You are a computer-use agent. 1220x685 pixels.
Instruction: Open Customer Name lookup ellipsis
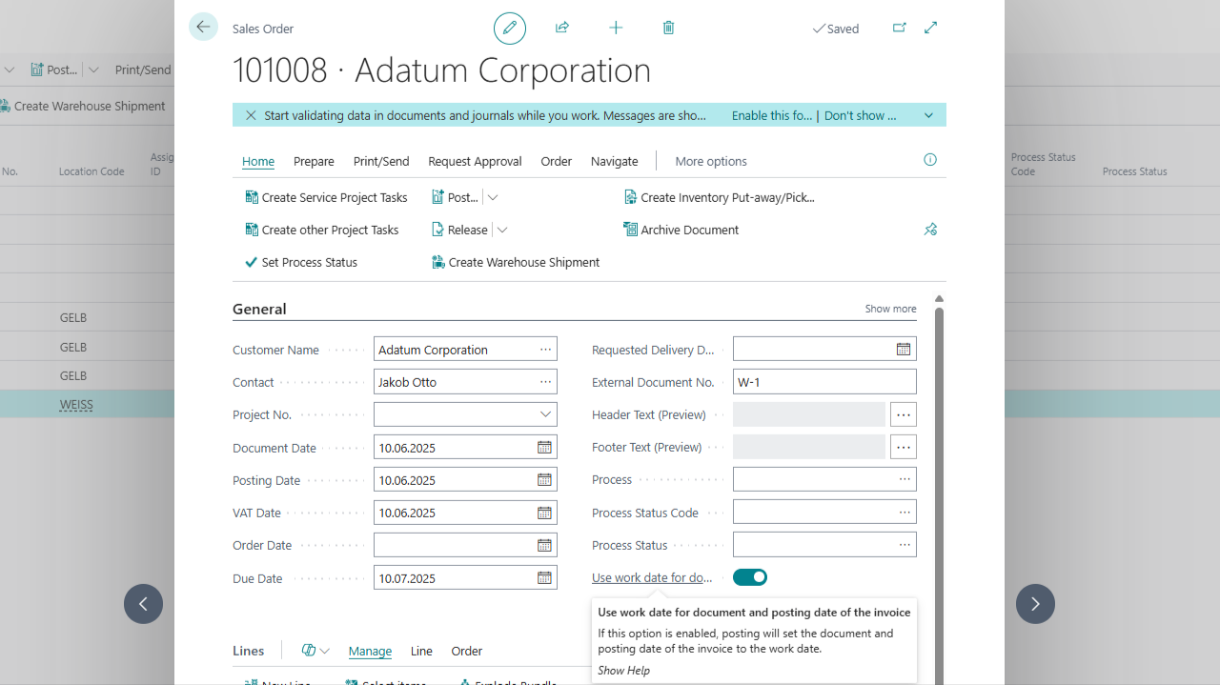(x=545, y=349)
